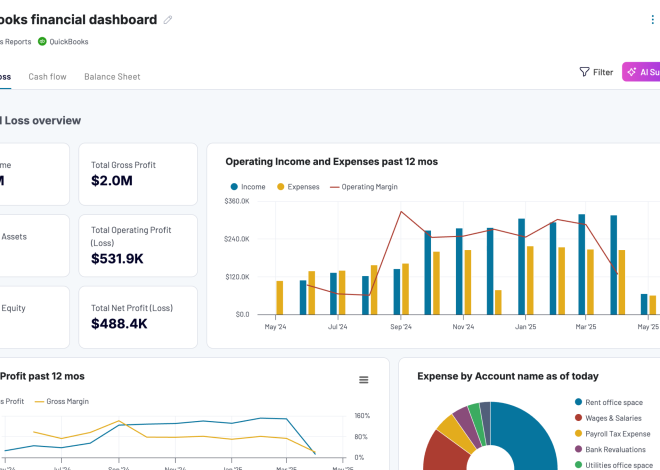Screen dimensions: 660x470
Task: Click the Filter funnel icon
Action: coord(584,72)
